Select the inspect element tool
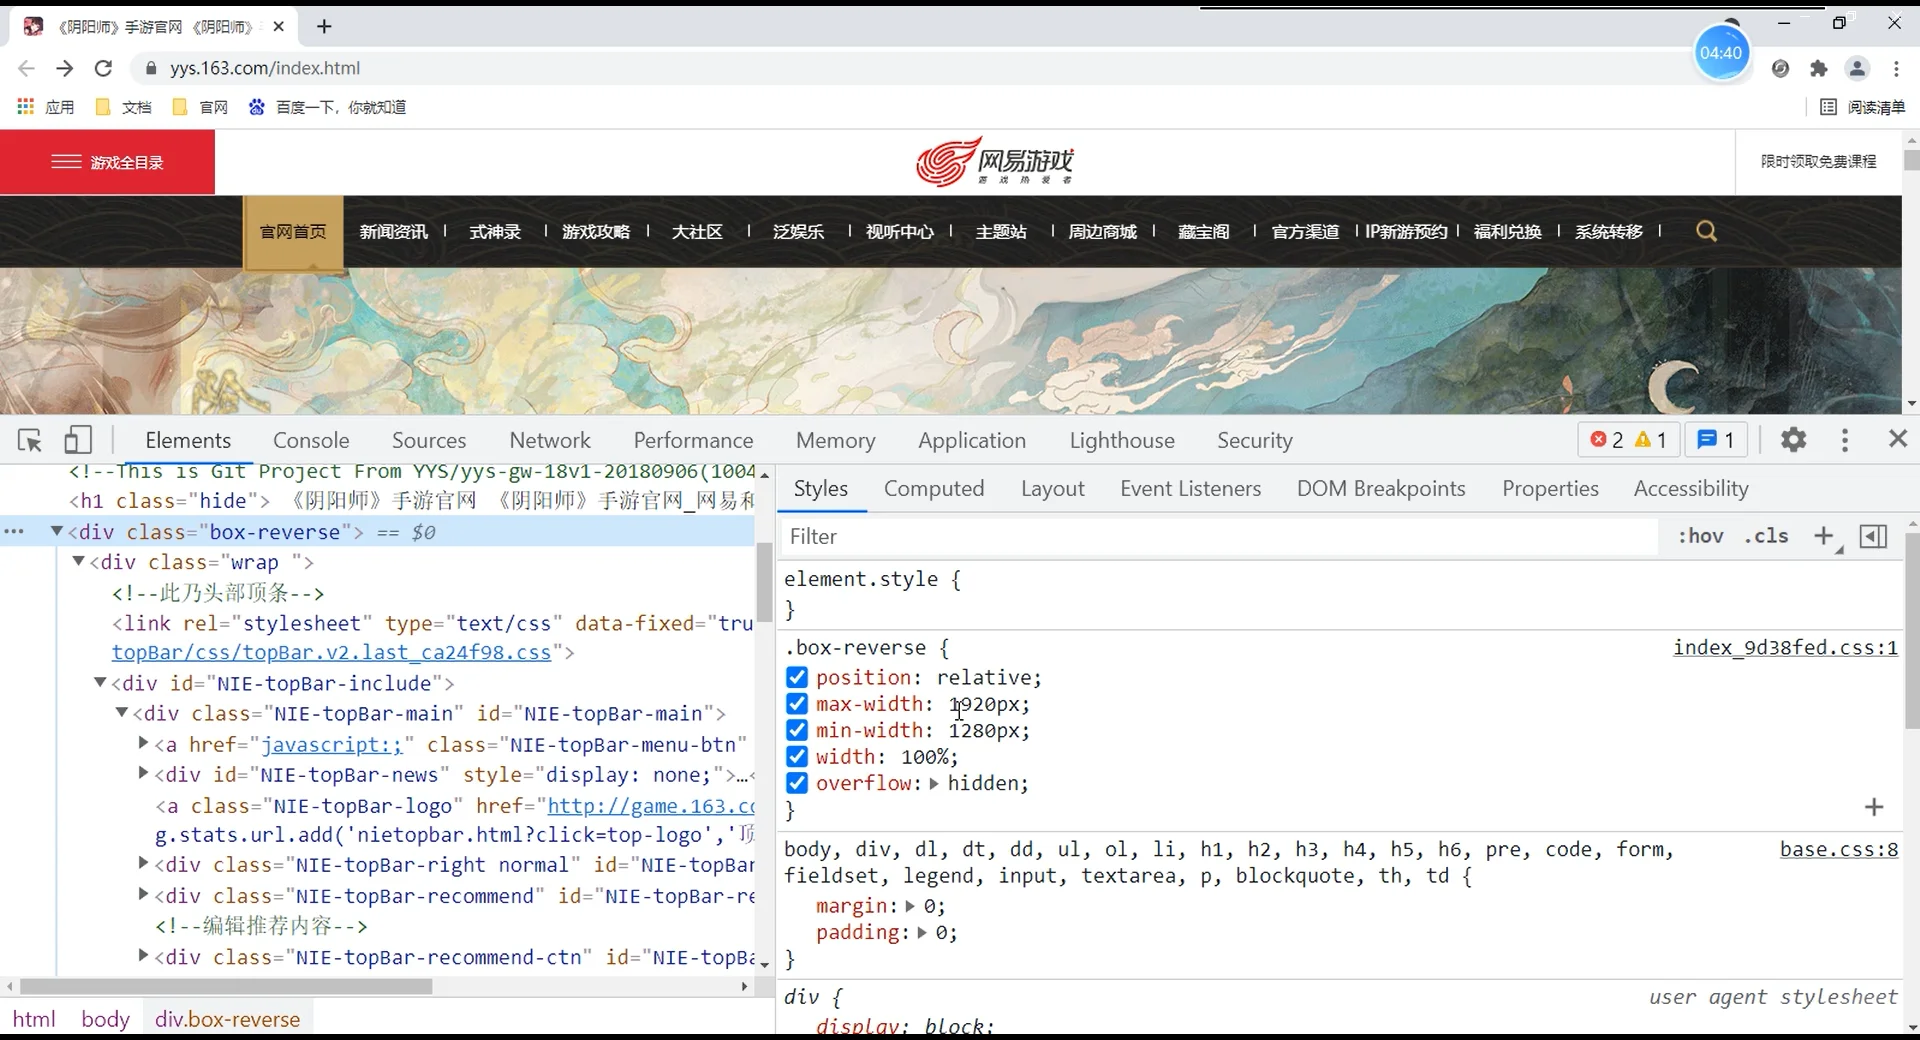 click(29, 440)
